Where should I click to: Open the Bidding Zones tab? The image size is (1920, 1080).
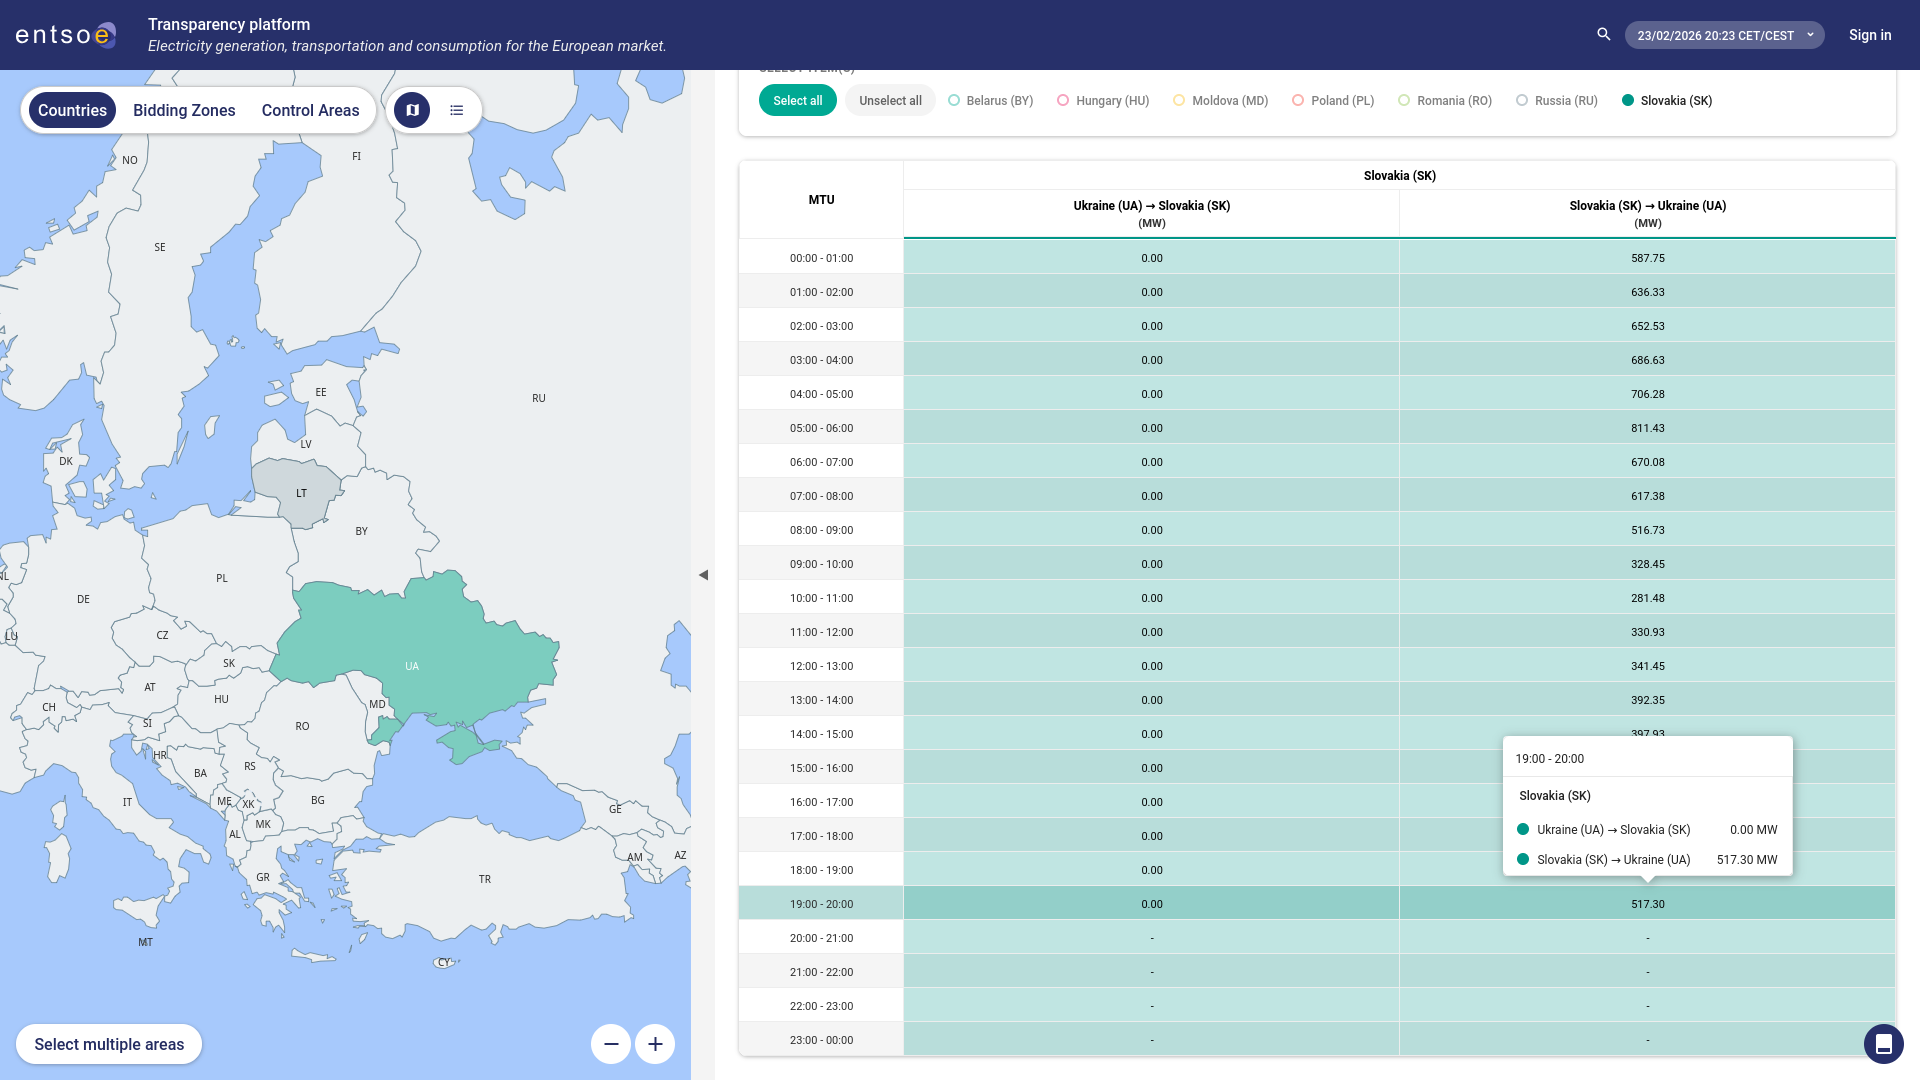point(184,110)
